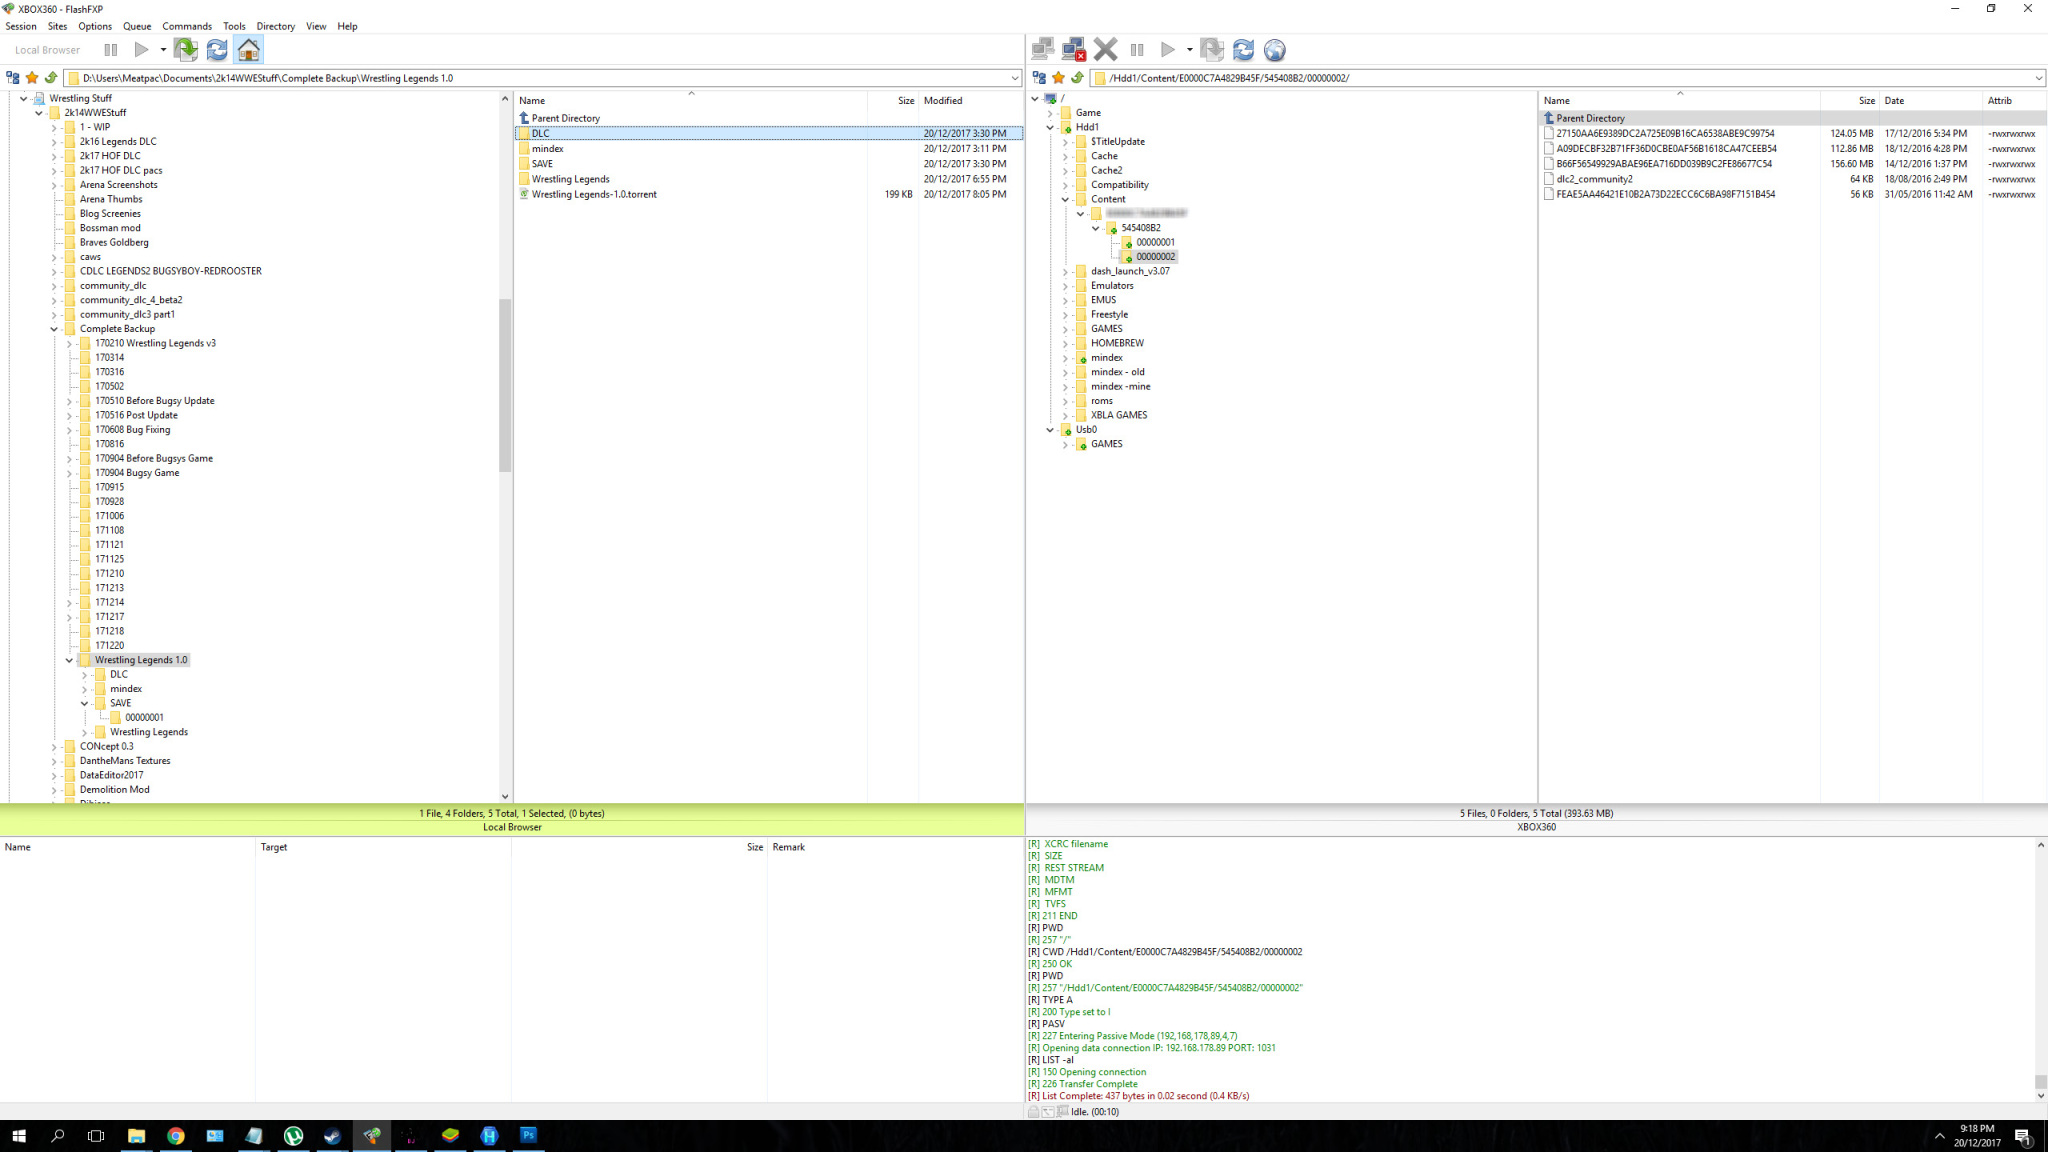
Task: Go up one folder in local pane
Action: 51,78
